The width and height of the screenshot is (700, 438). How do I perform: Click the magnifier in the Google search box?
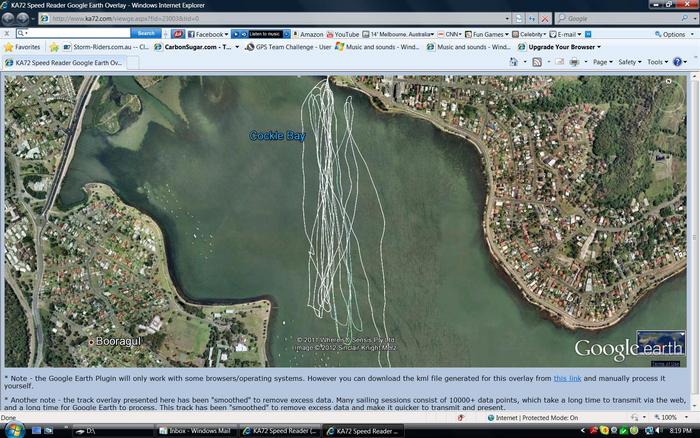click(684, 18)
